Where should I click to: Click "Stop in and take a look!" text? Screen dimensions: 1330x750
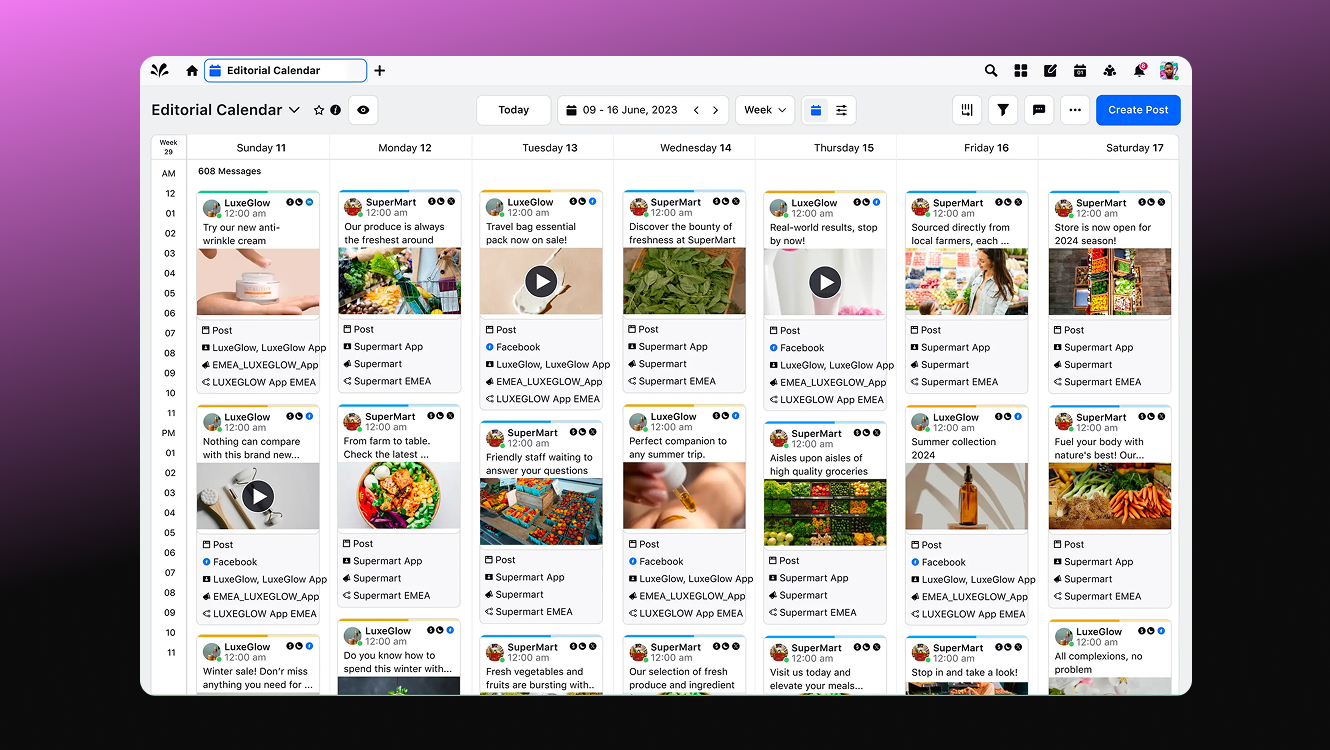pyautogui.click(x=964, y=673)
